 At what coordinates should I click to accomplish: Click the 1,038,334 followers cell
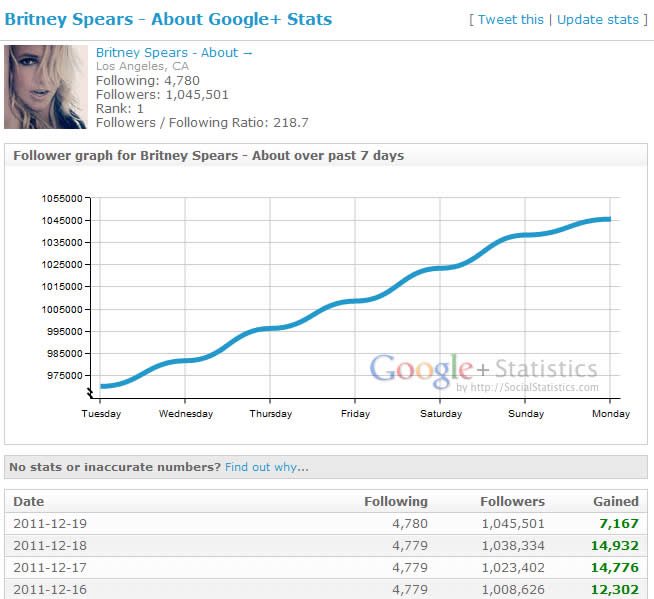click(513, 546)
